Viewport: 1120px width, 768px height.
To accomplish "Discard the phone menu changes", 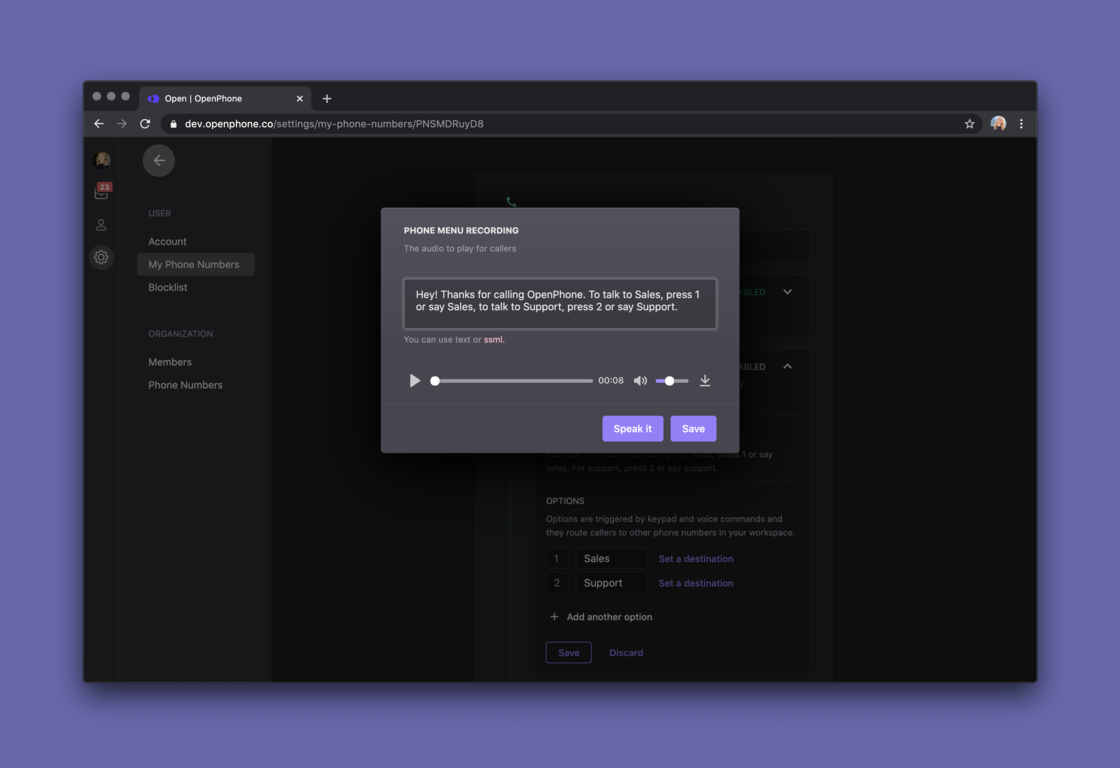I will click(626, 652).
